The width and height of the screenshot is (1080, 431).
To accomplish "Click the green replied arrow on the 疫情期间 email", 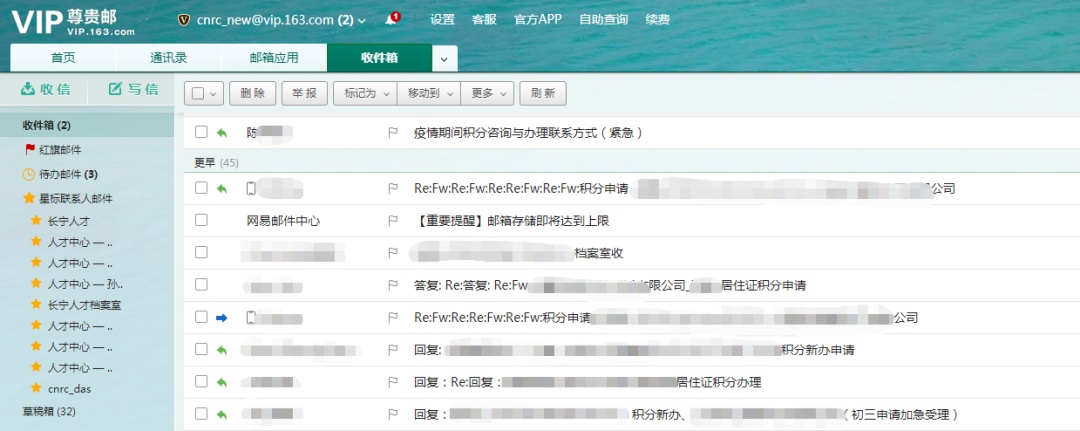I will 221,132.
